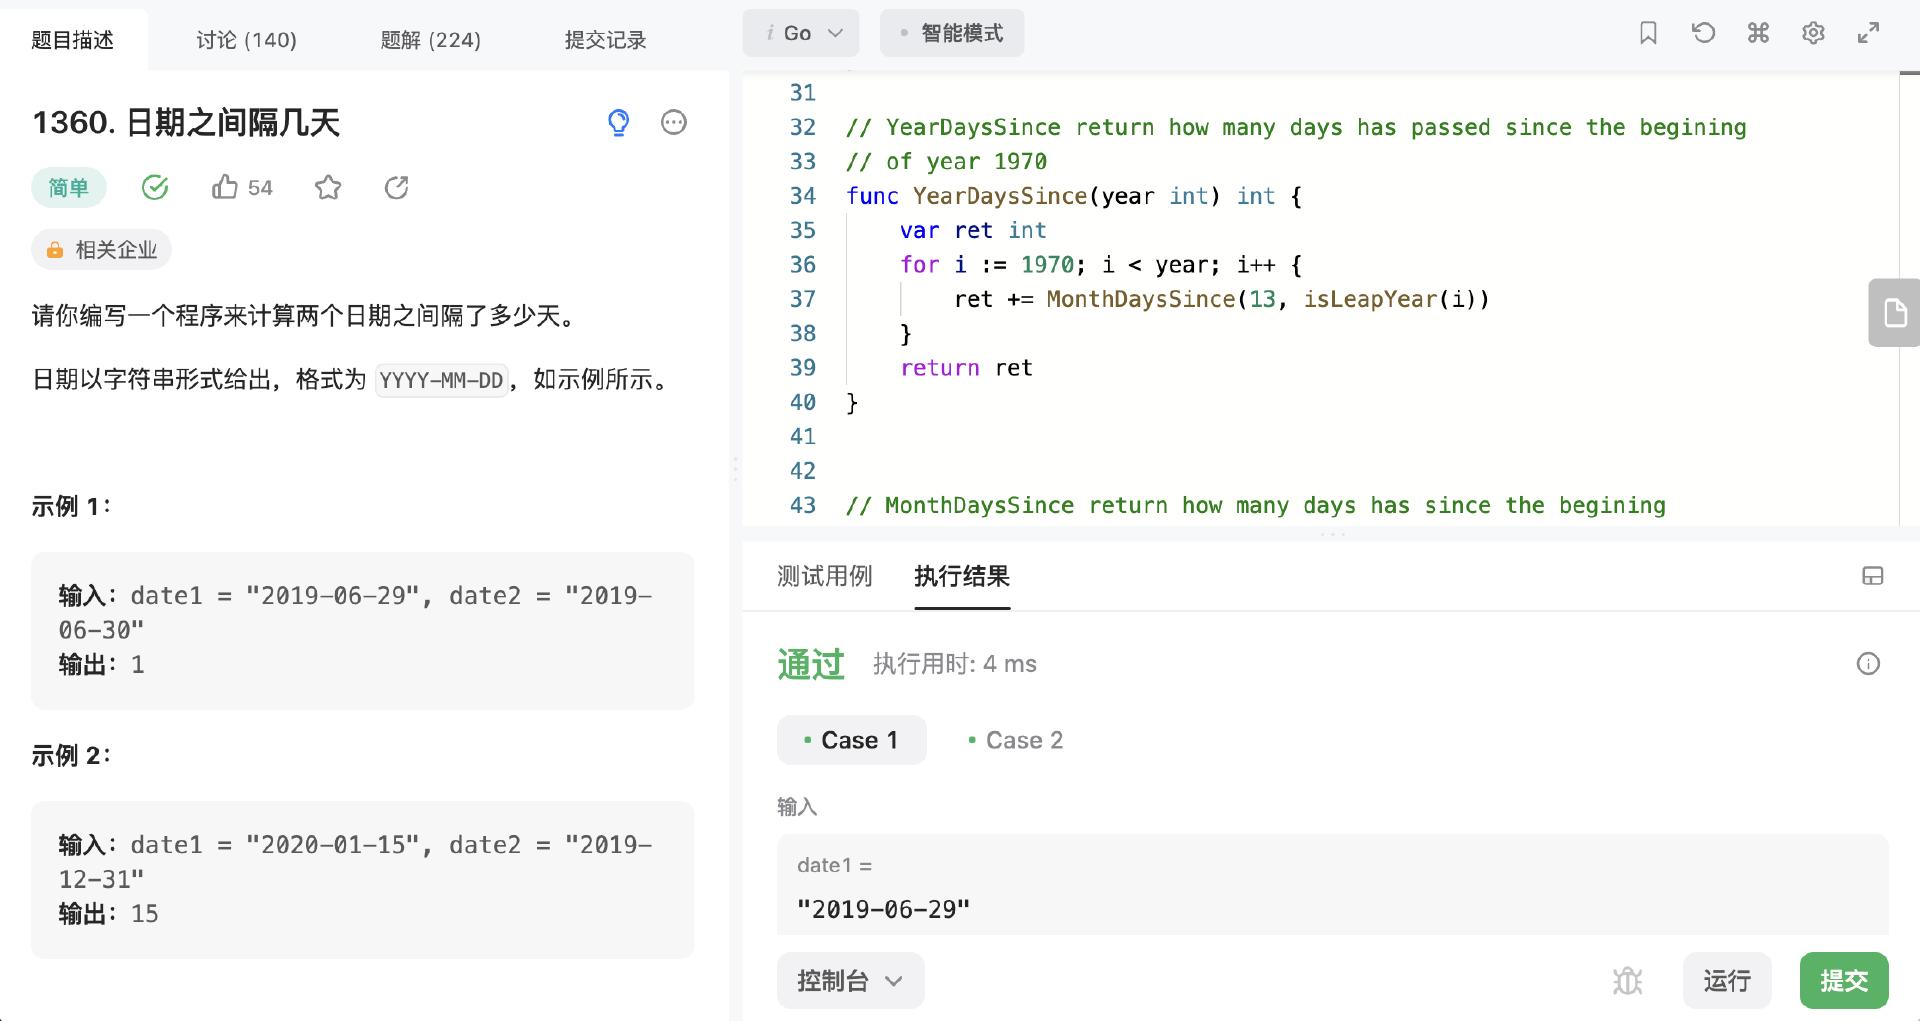The image size is (1920, 1021).
Task: Expand the 相关企业 companies tag
Action: pyautogui.click(x=102, y=250)
